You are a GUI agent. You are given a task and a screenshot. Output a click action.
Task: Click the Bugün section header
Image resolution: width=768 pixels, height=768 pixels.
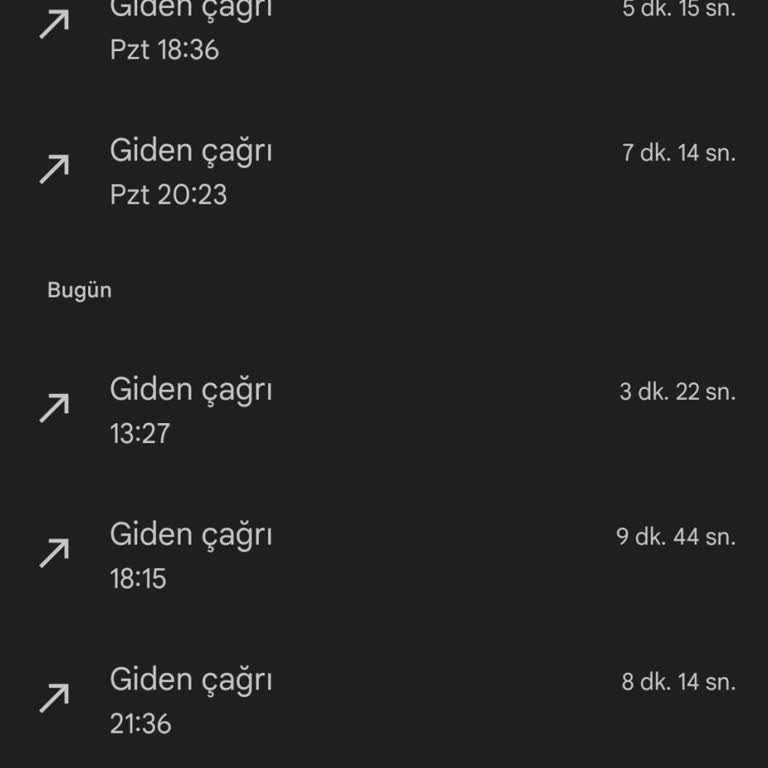(79, 291)
